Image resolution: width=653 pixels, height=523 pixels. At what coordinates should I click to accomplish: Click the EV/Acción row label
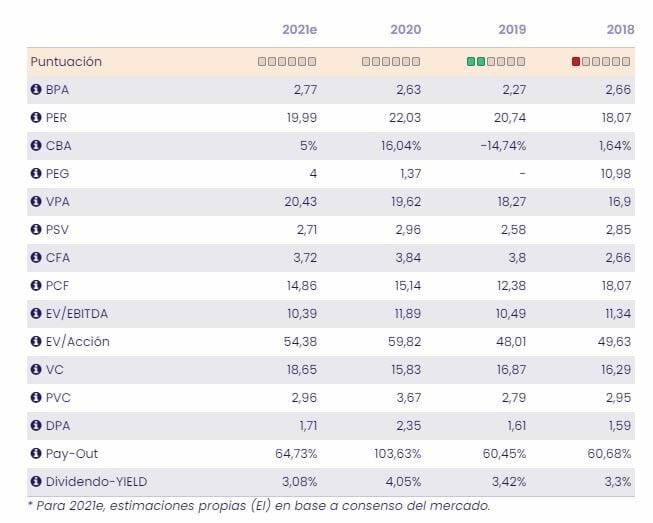(x=77, y=342)
